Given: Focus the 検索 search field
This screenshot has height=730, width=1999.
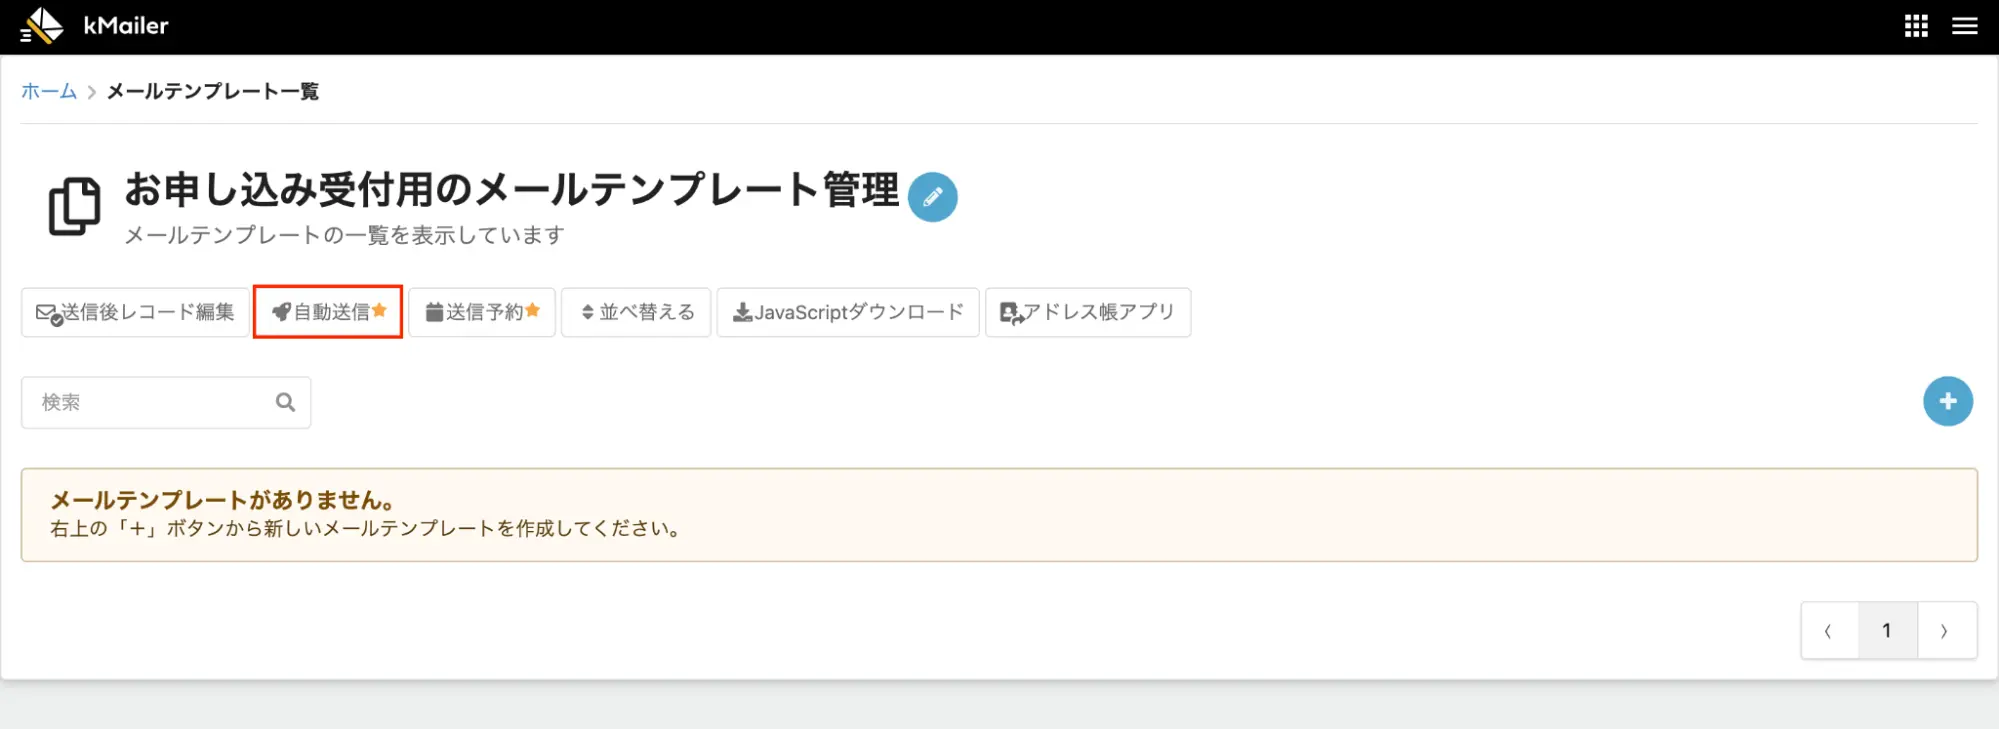Looking at the screenshot, I should coord(150,402).
